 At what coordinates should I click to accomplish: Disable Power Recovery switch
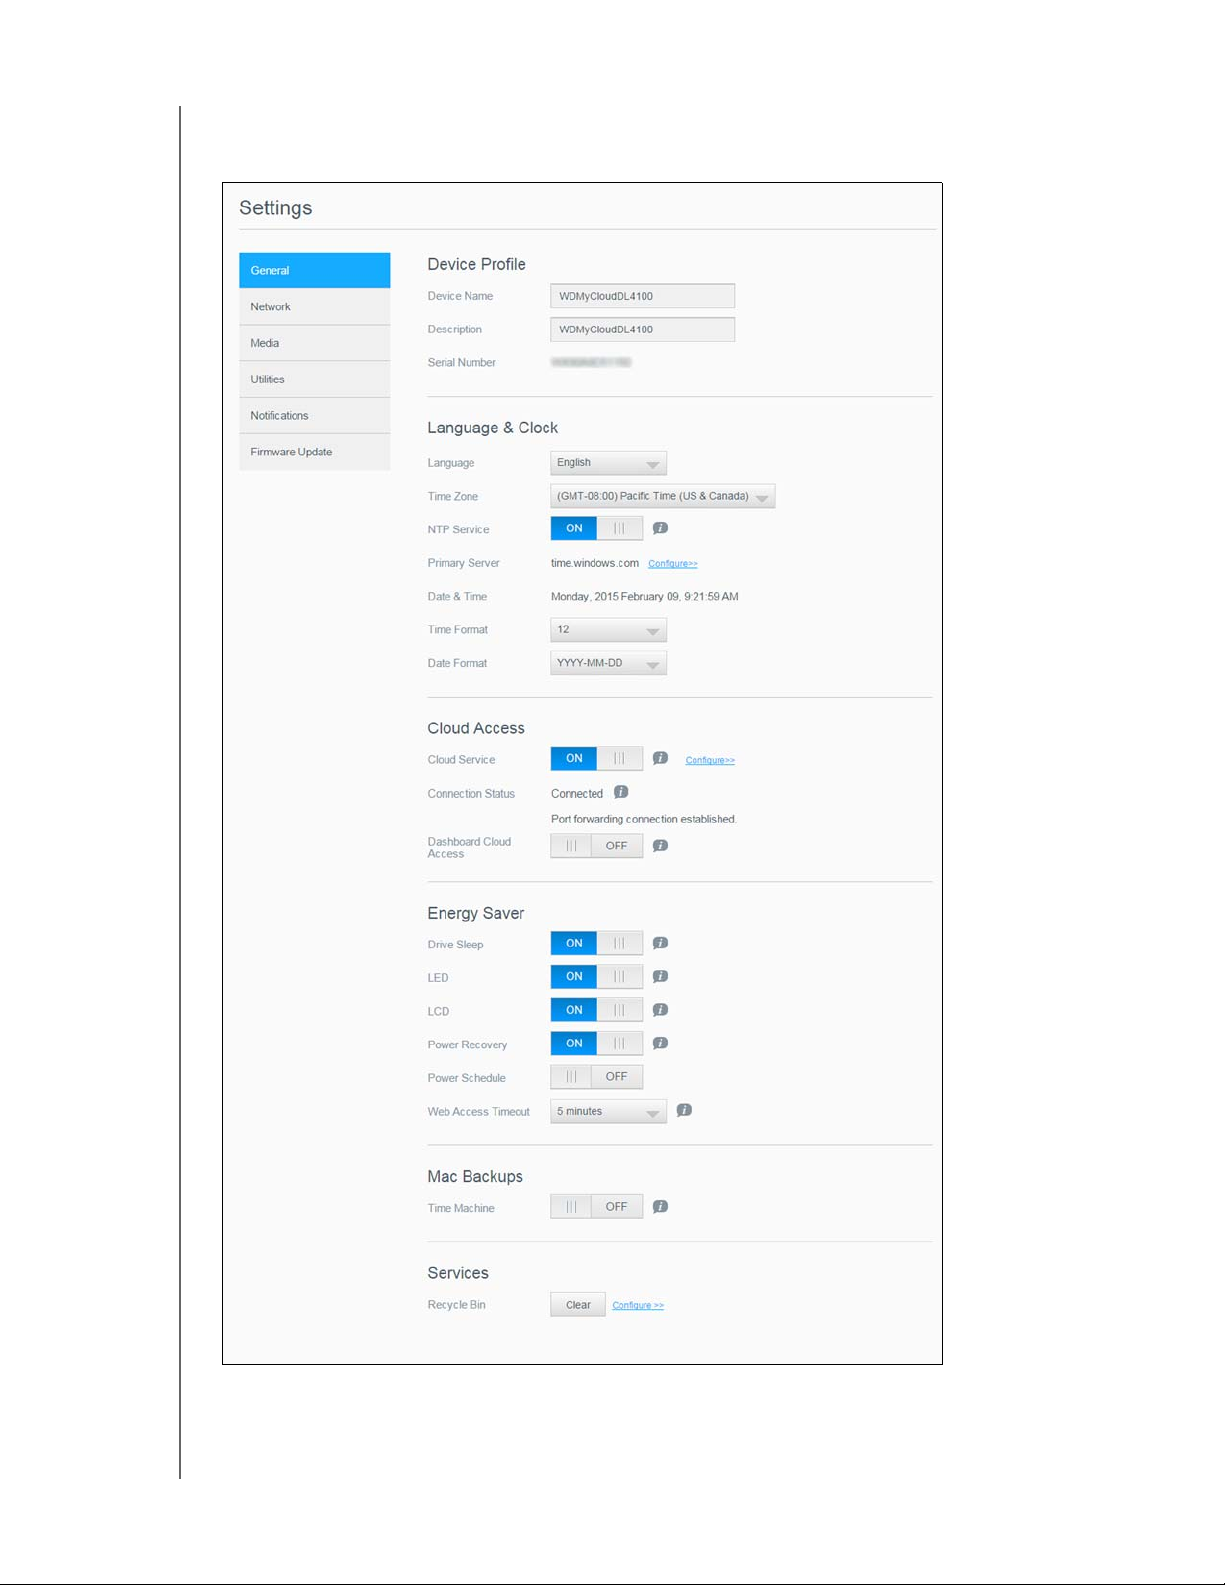click(597, 1043)
